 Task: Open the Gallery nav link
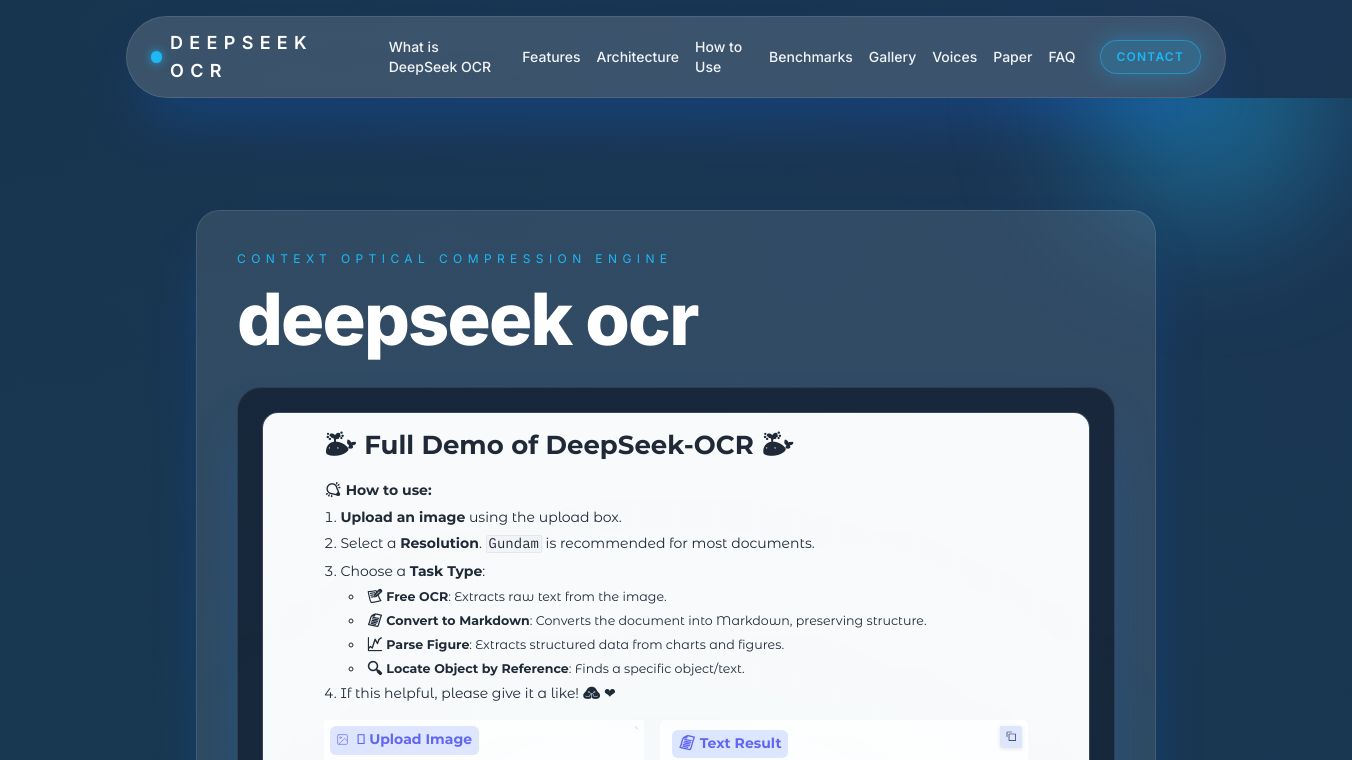coord(892,57)
